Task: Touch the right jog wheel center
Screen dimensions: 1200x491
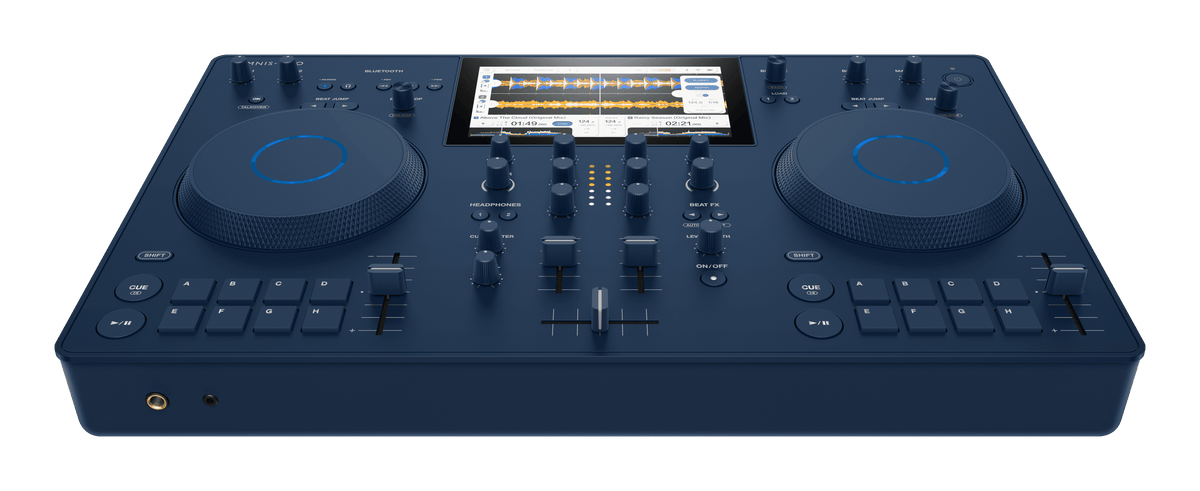Action: (x=901, y=159)
